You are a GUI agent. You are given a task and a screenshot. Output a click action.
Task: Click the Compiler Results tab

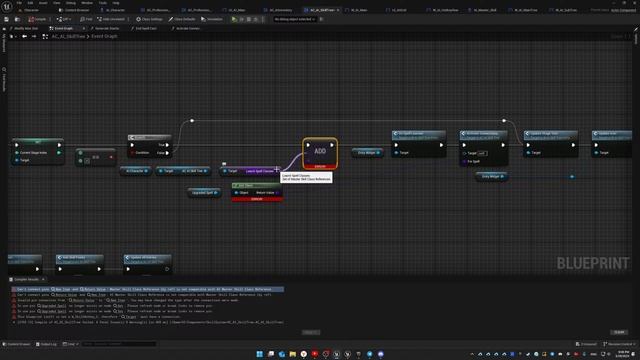tap(26, 280)
